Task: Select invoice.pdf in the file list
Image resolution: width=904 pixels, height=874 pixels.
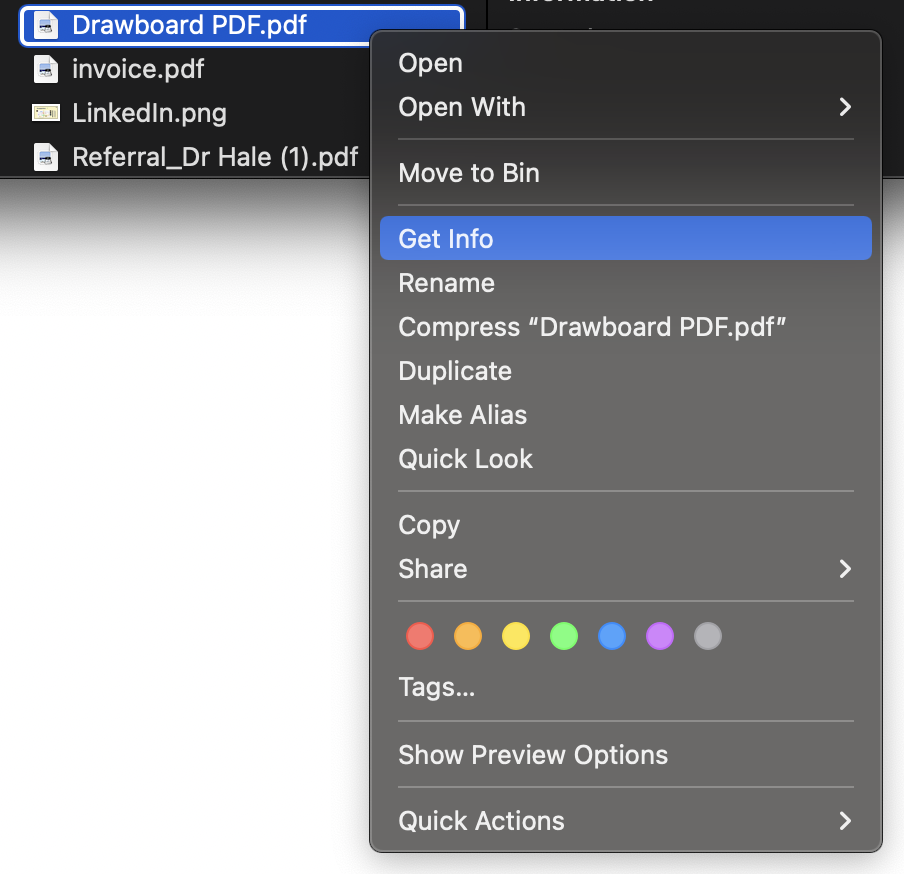Action: pyautogui.click(x=136, y=69)
